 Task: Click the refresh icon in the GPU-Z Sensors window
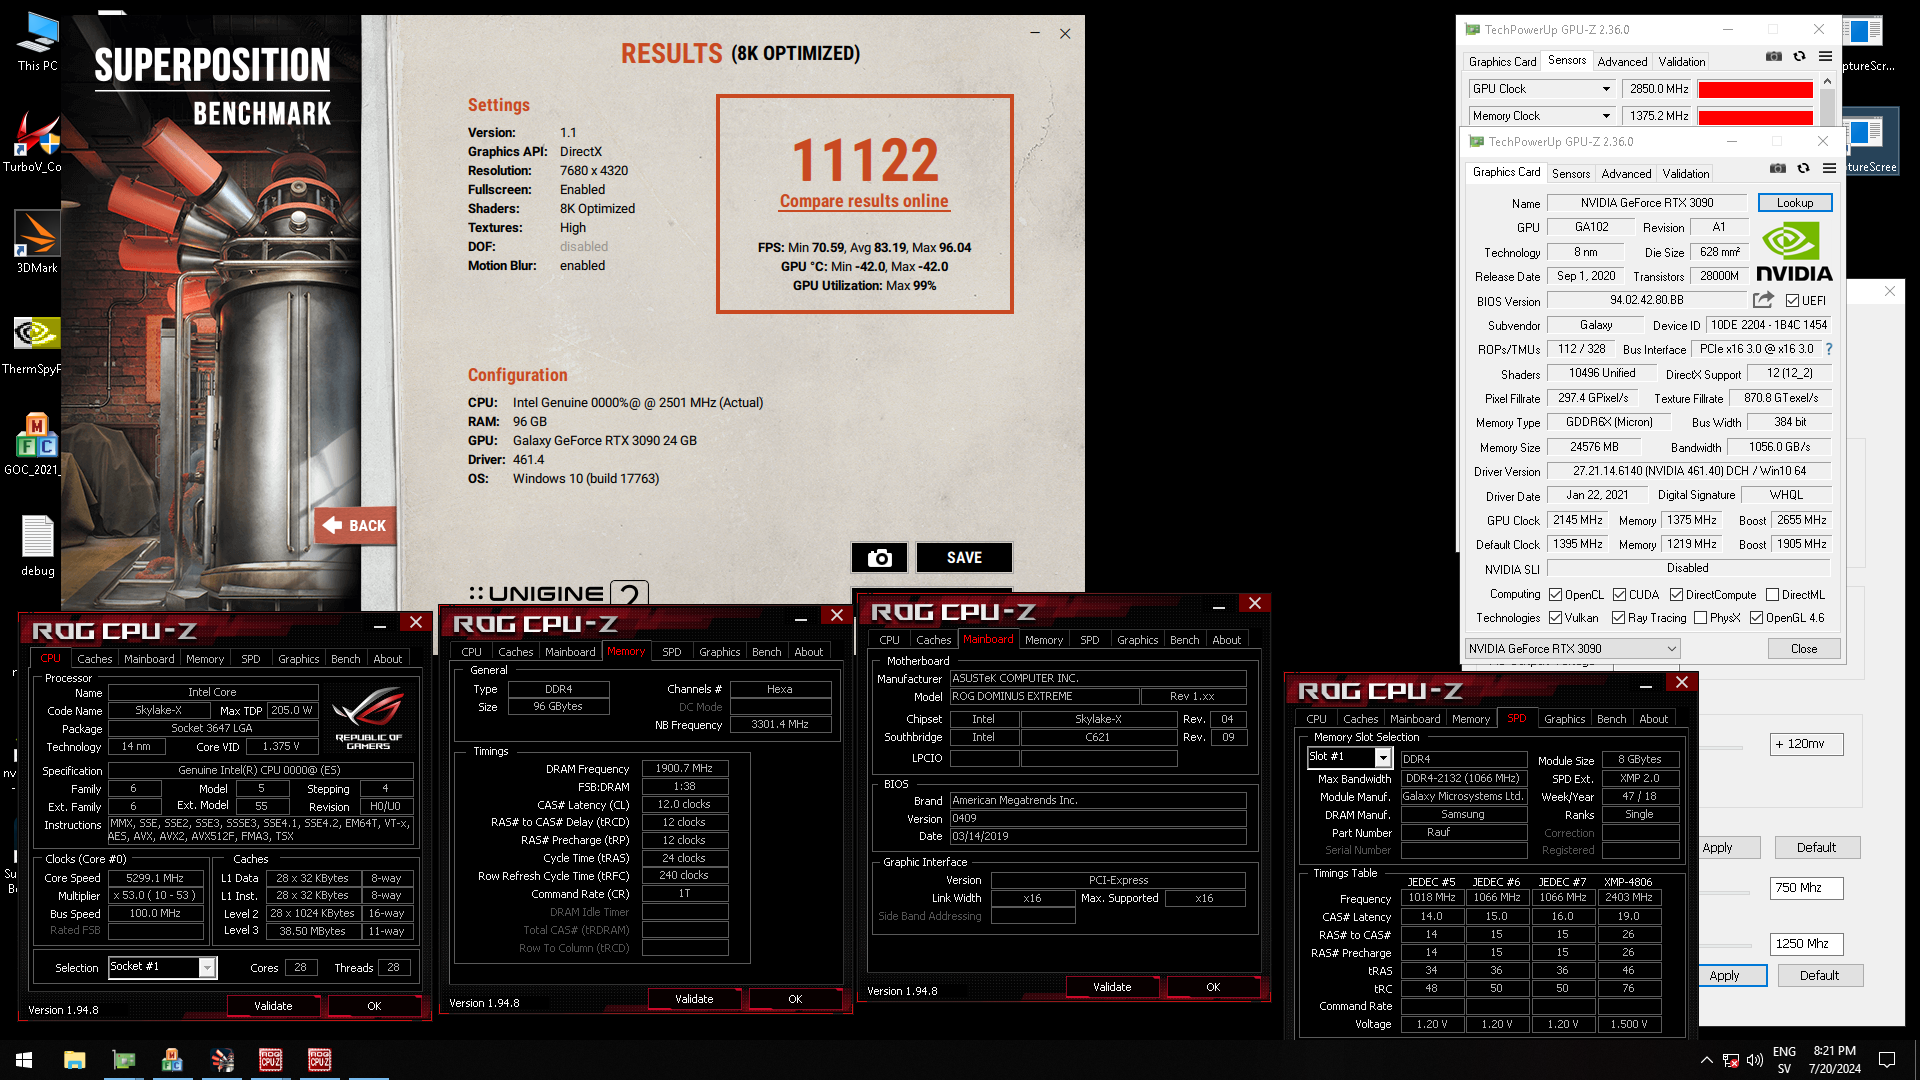pyautogui.click(x=1799, y=57)
